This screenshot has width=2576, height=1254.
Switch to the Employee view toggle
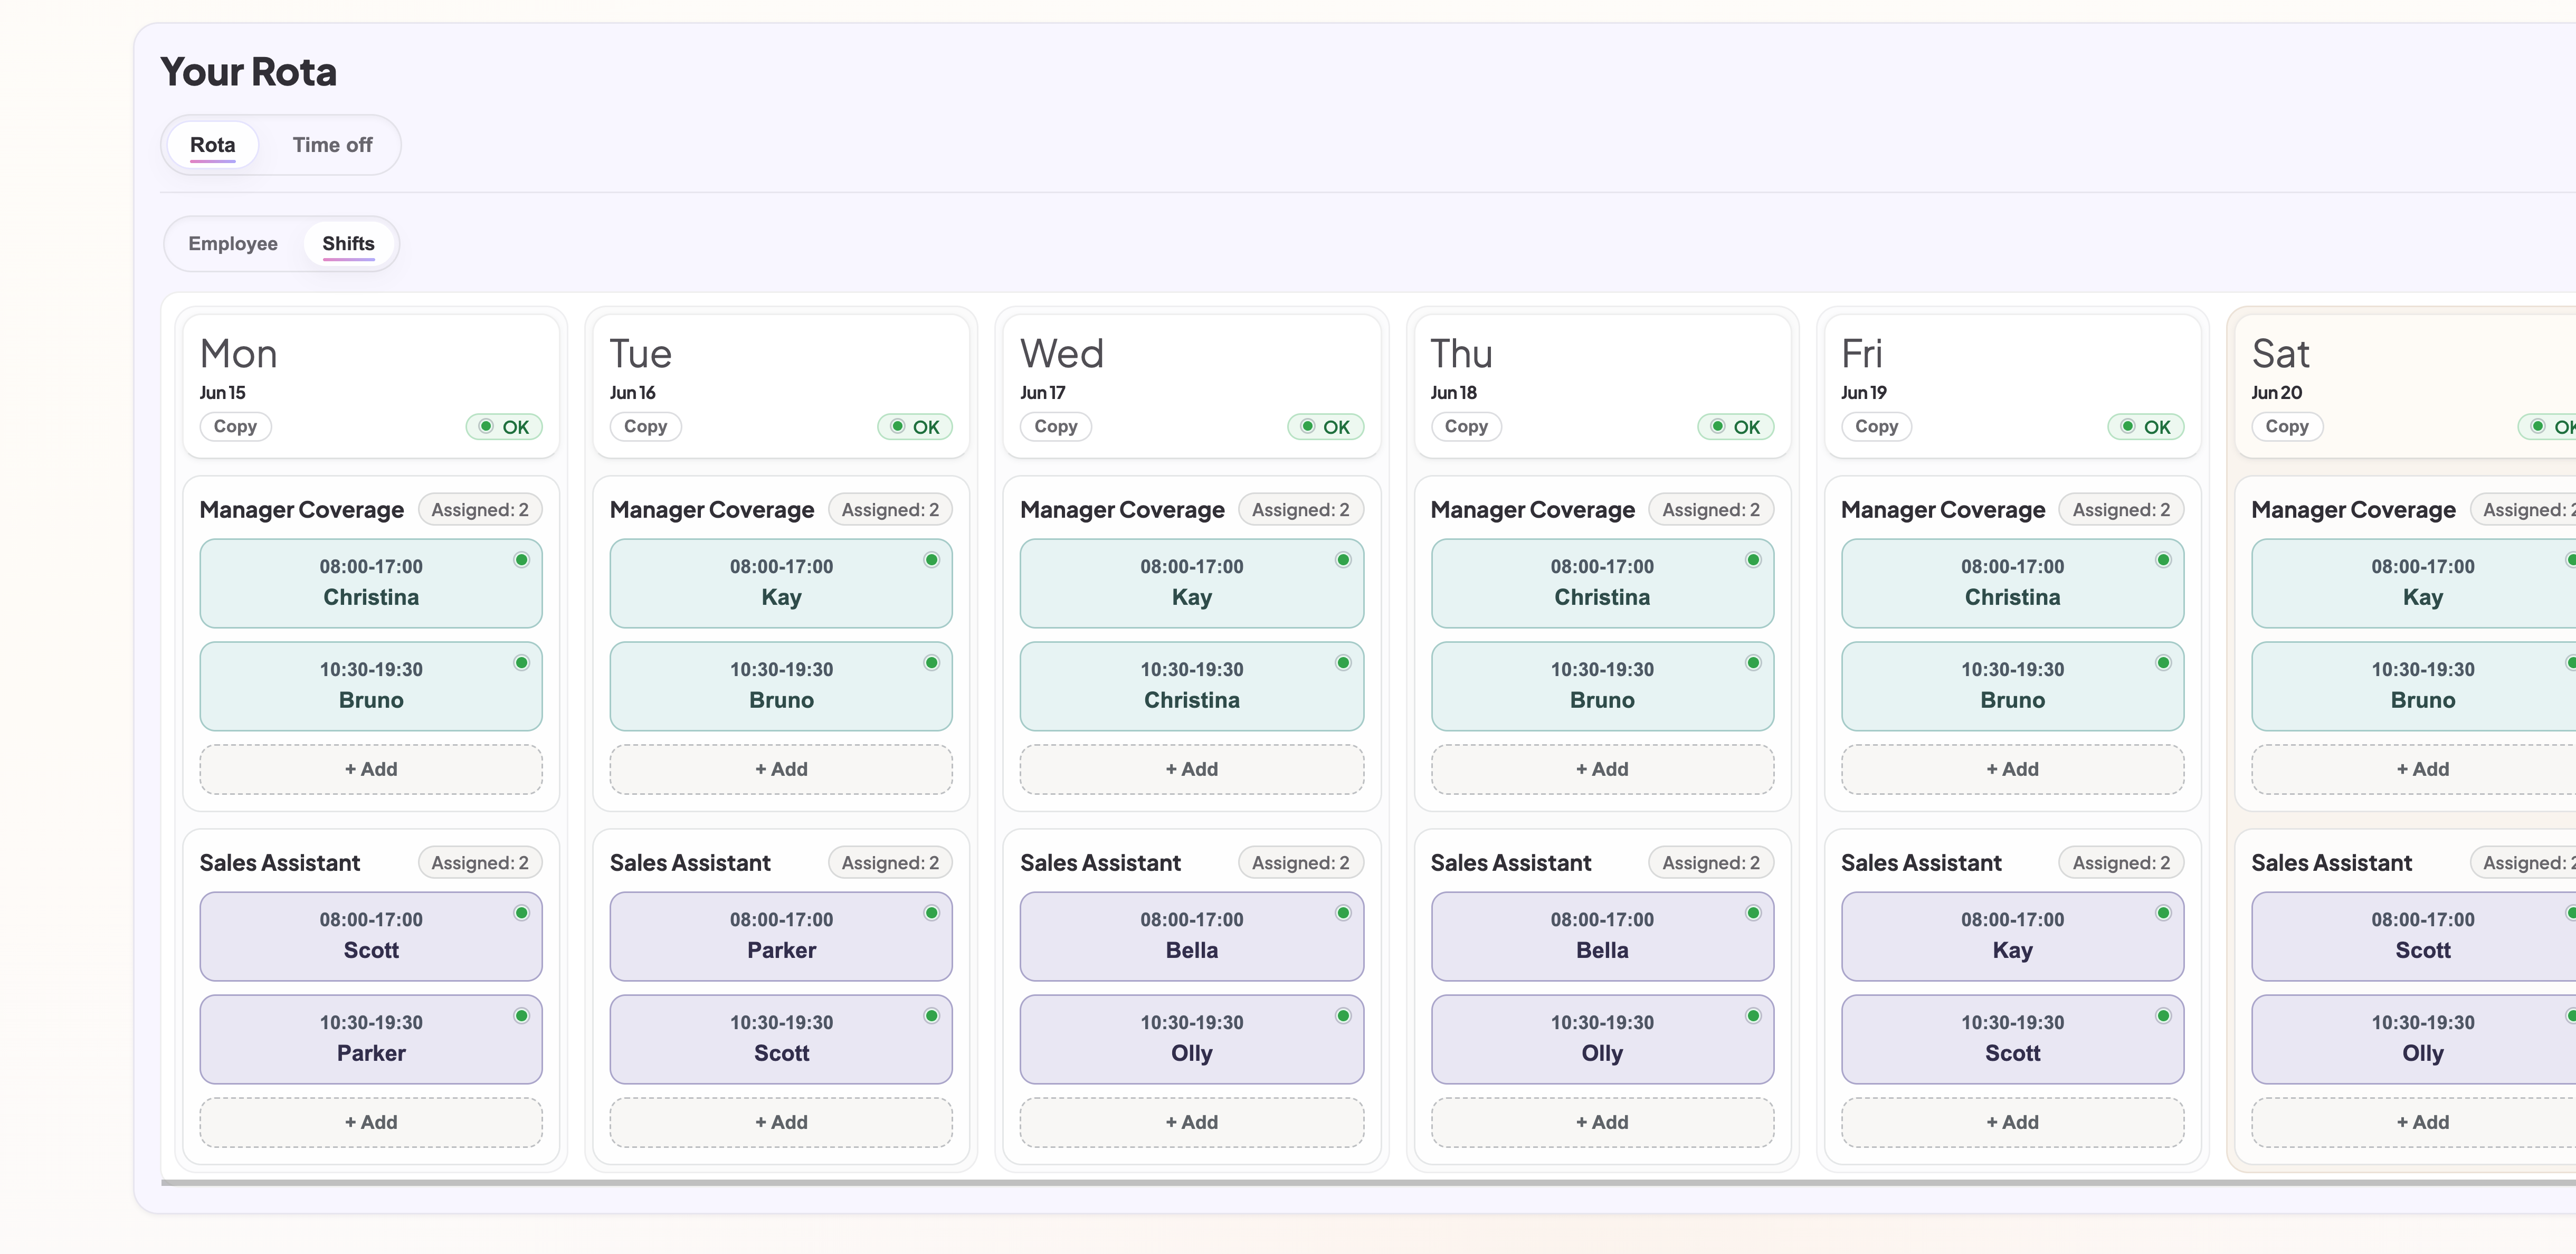233,244
